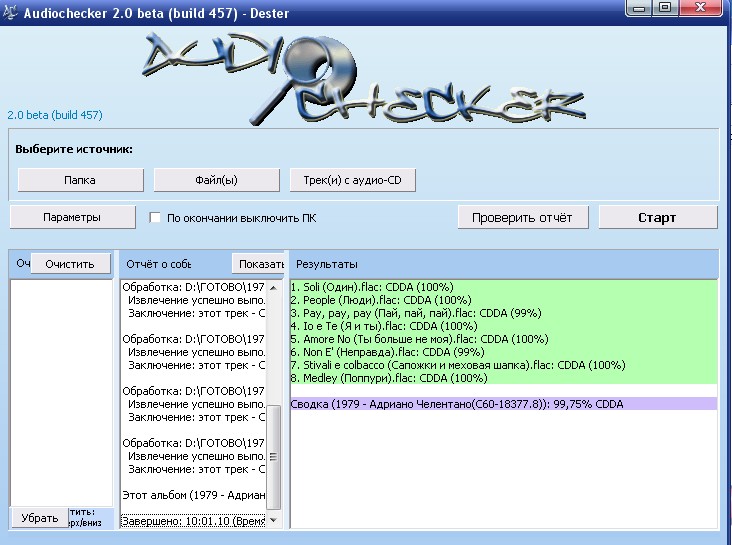Start the check with Старт

657,217
